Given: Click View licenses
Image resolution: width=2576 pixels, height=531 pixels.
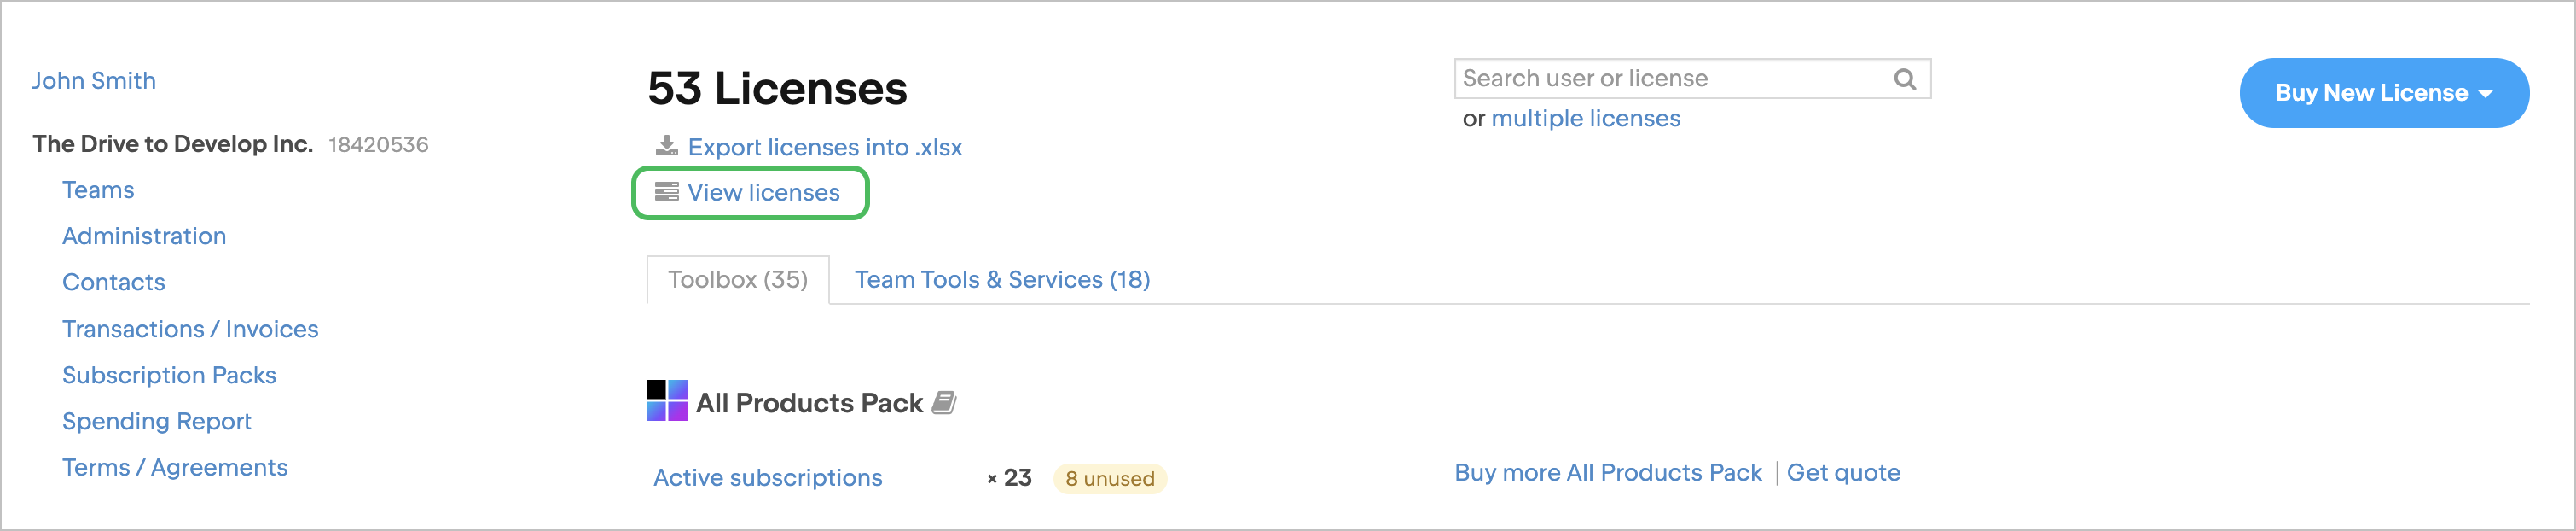Looking at the screenshot, I should (763, 192).
